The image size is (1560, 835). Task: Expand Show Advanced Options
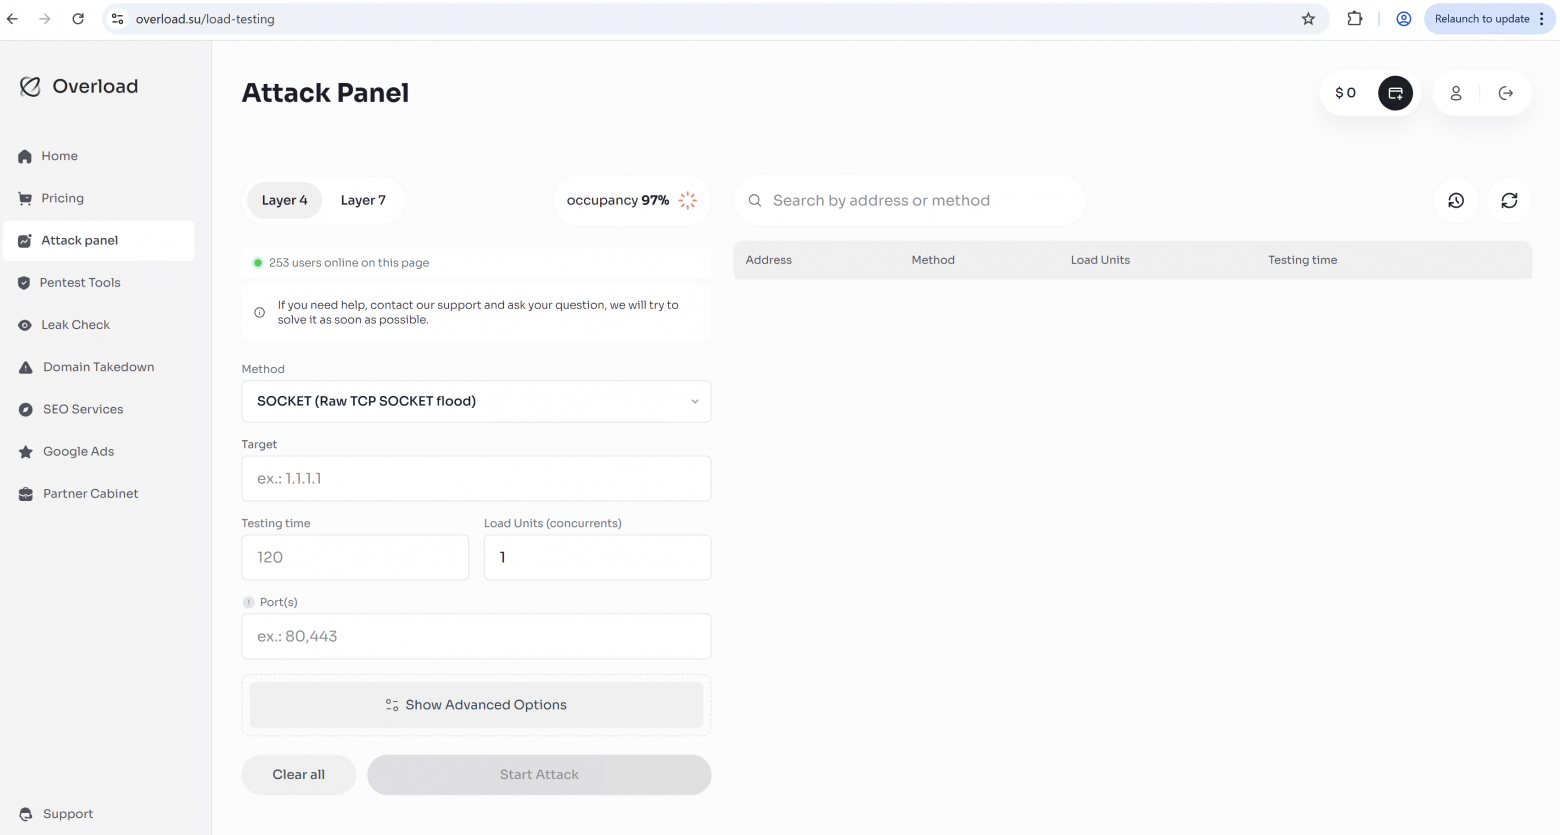pos(476,705)
